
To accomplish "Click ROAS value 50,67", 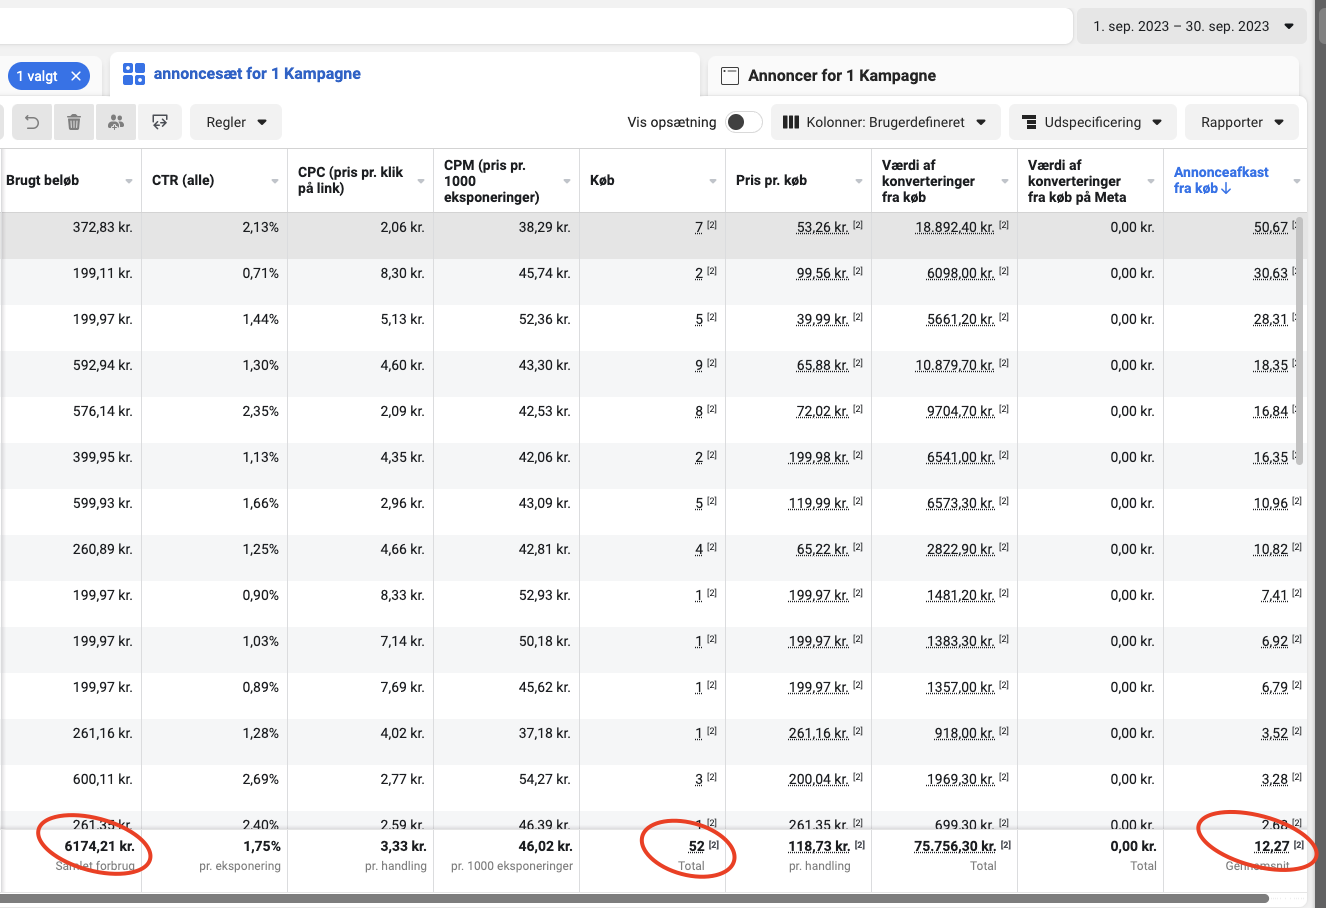I will click(x=1271, y=227).
